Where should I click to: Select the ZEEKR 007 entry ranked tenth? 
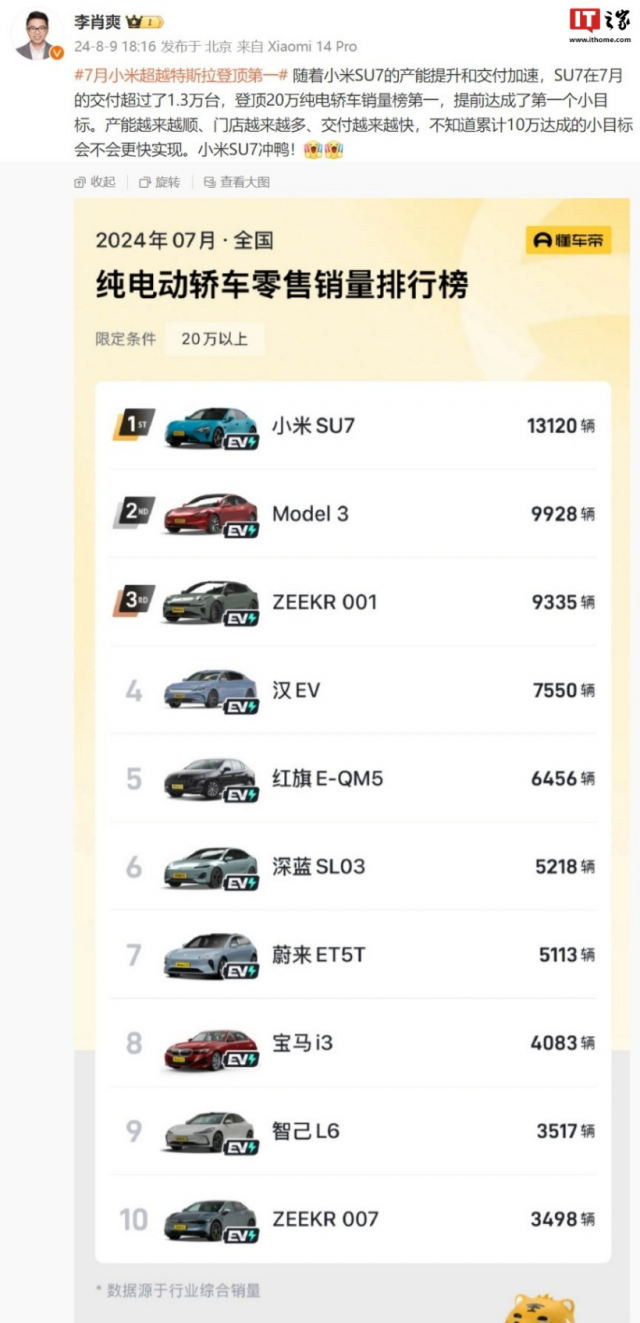353,1219
